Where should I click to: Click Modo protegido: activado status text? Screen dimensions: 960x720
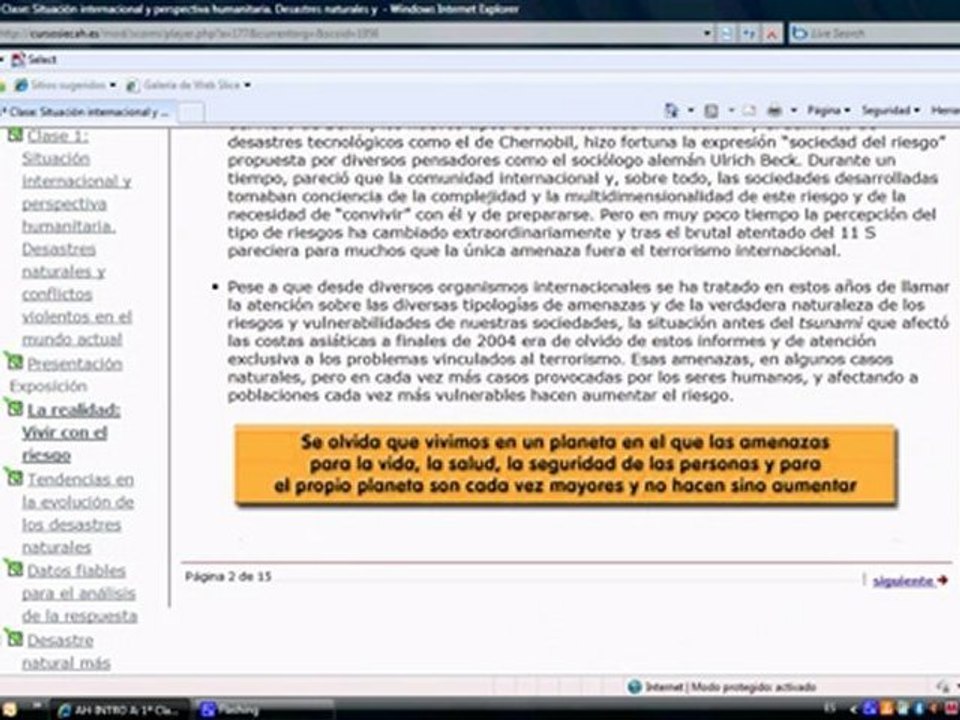point(754,687)
